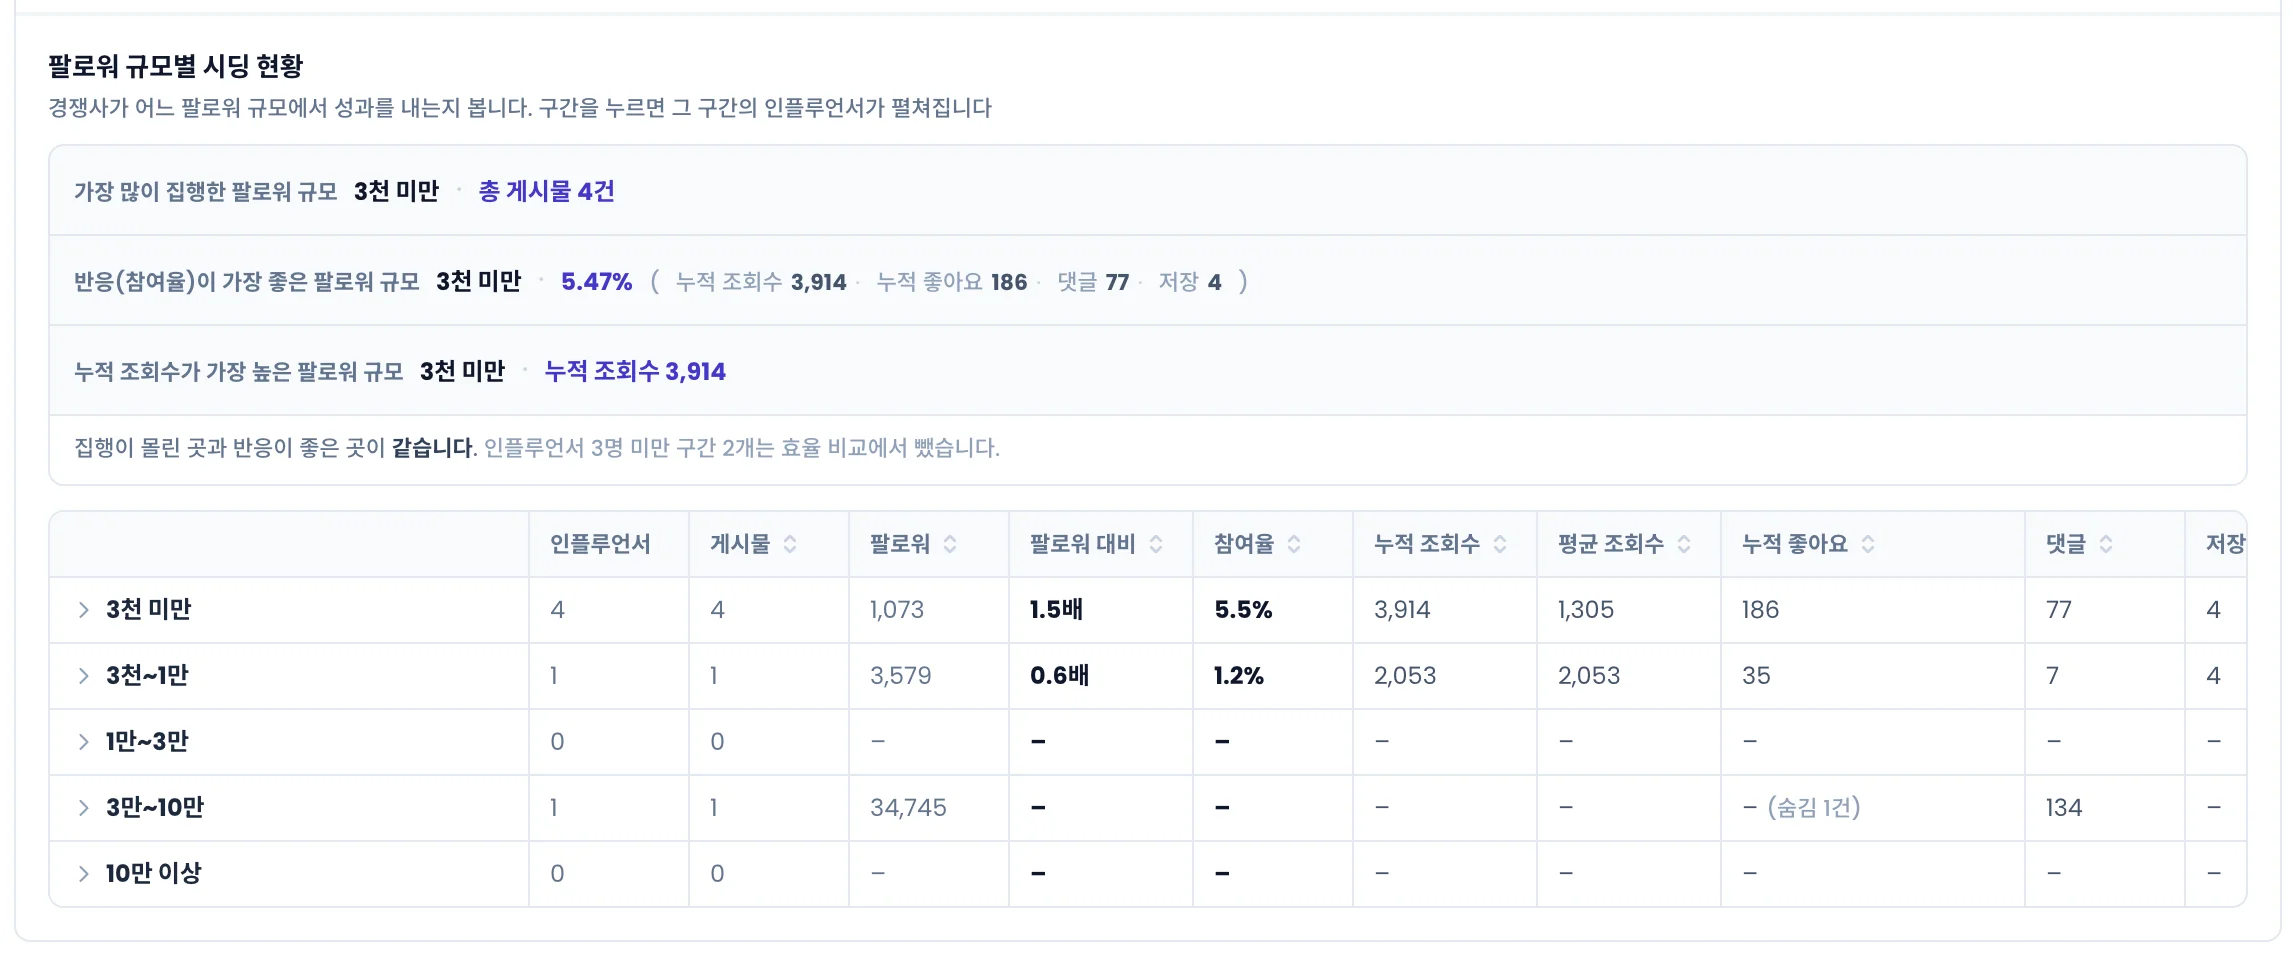Expand the 1만~3만 row chevron
Screen dimensions: 2296x956
84,742
